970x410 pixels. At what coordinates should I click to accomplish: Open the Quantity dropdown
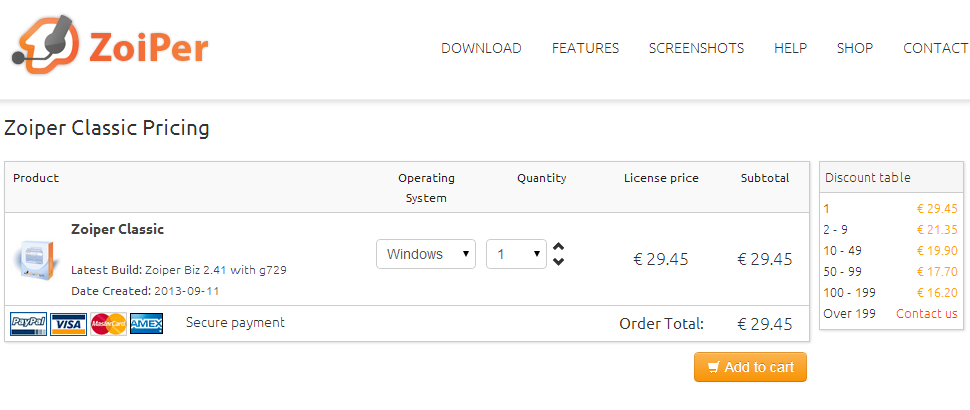(x=516, y=254)
